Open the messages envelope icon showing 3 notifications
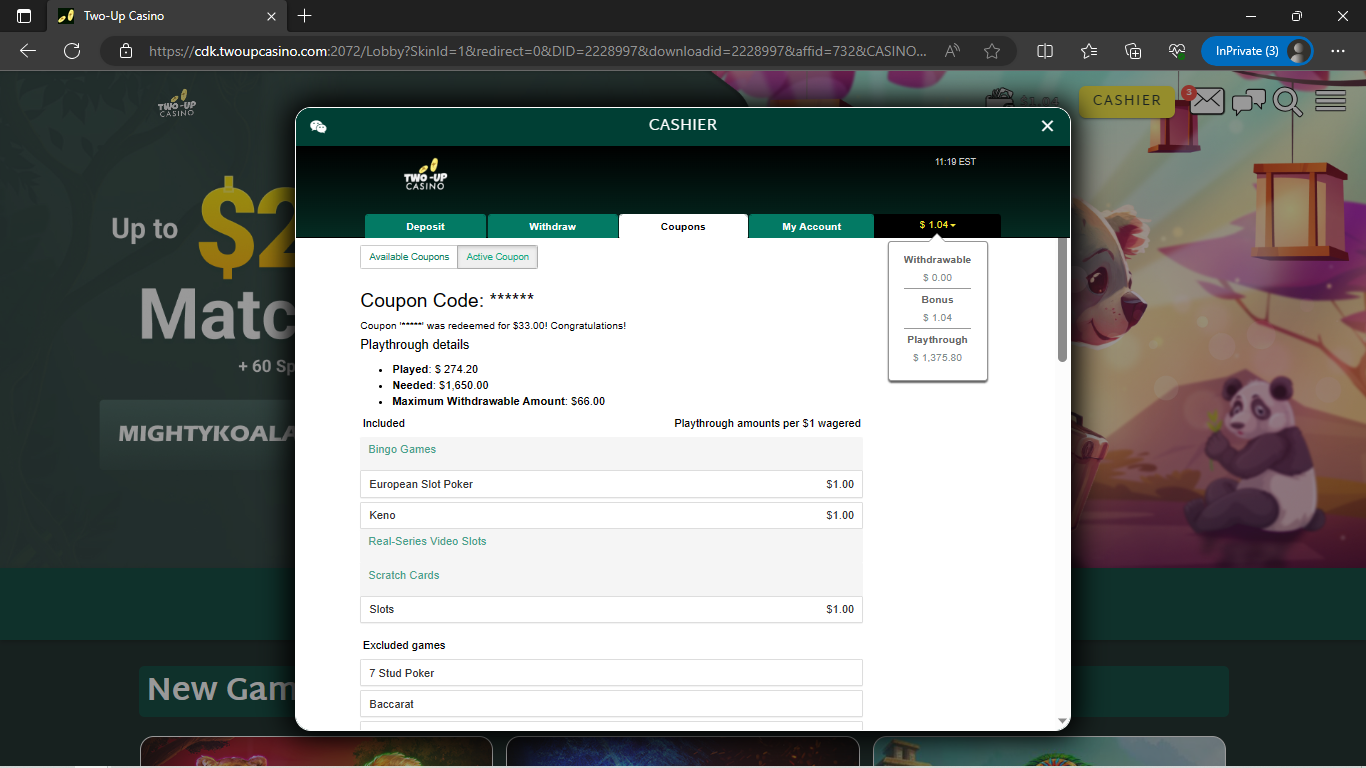This screenshot has width=1366, height=768. (x=1208, y=101)
